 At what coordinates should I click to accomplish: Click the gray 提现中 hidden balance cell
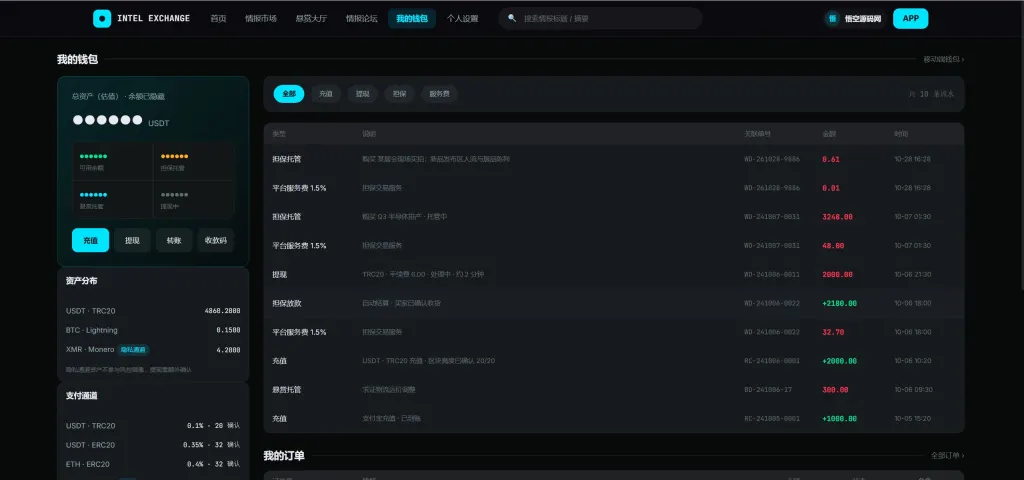pos(193,199)
